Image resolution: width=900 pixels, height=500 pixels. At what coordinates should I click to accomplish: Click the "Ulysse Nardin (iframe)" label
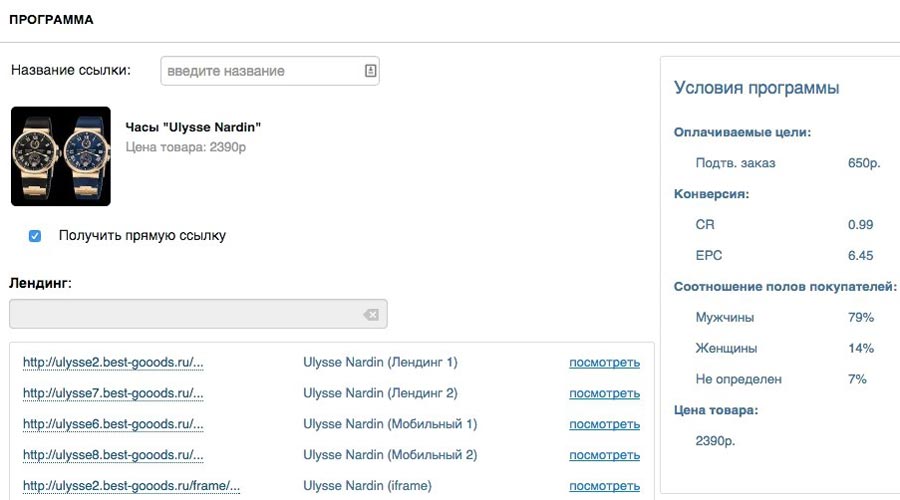click(367, 486)
